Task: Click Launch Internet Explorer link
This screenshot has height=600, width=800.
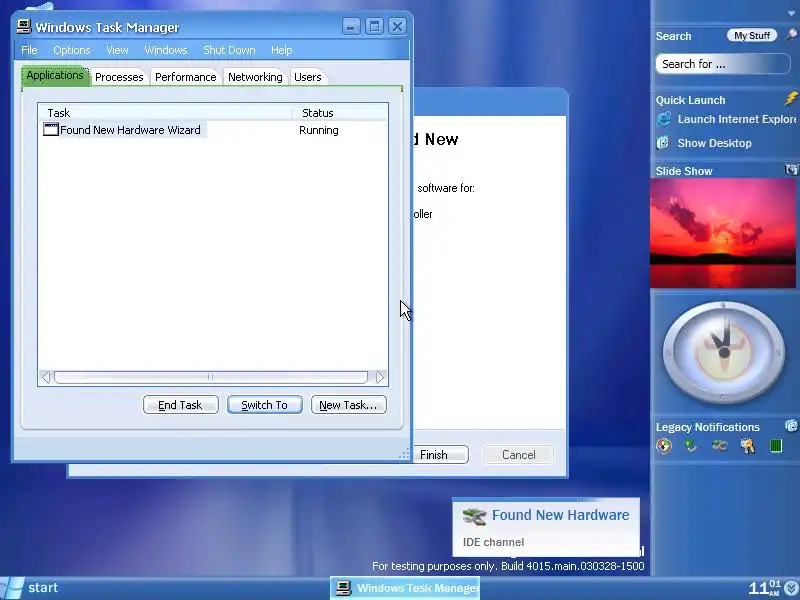Action: pyautogui.click(x=737, y=119)
